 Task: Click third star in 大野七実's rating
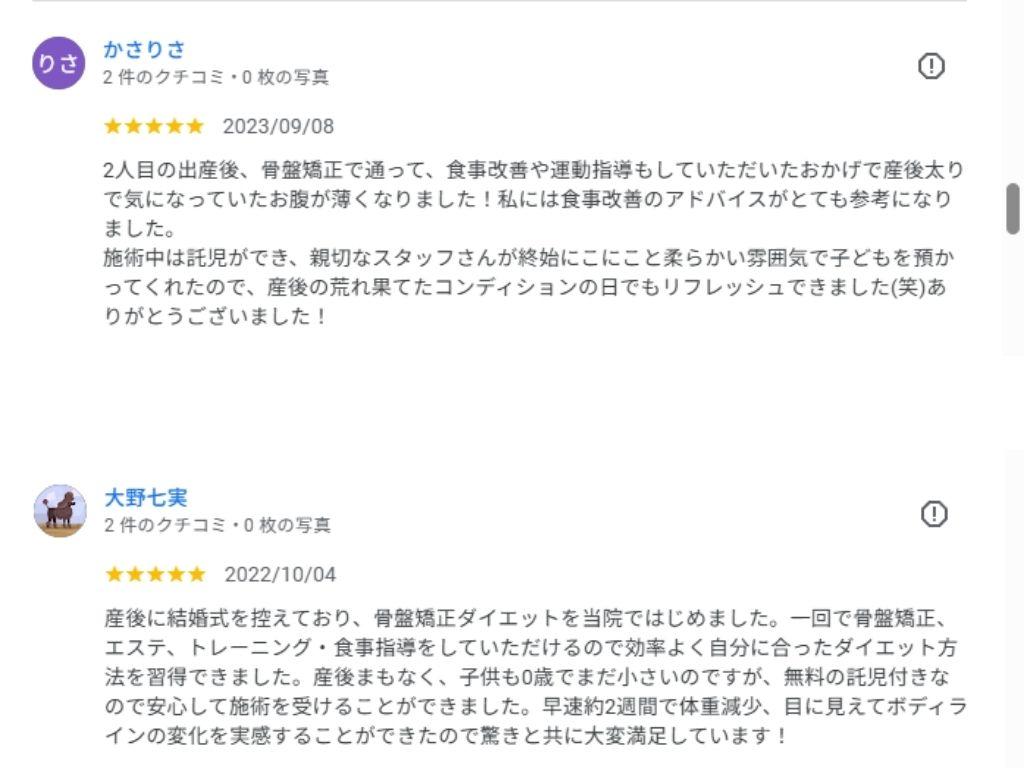pos(155,574)
